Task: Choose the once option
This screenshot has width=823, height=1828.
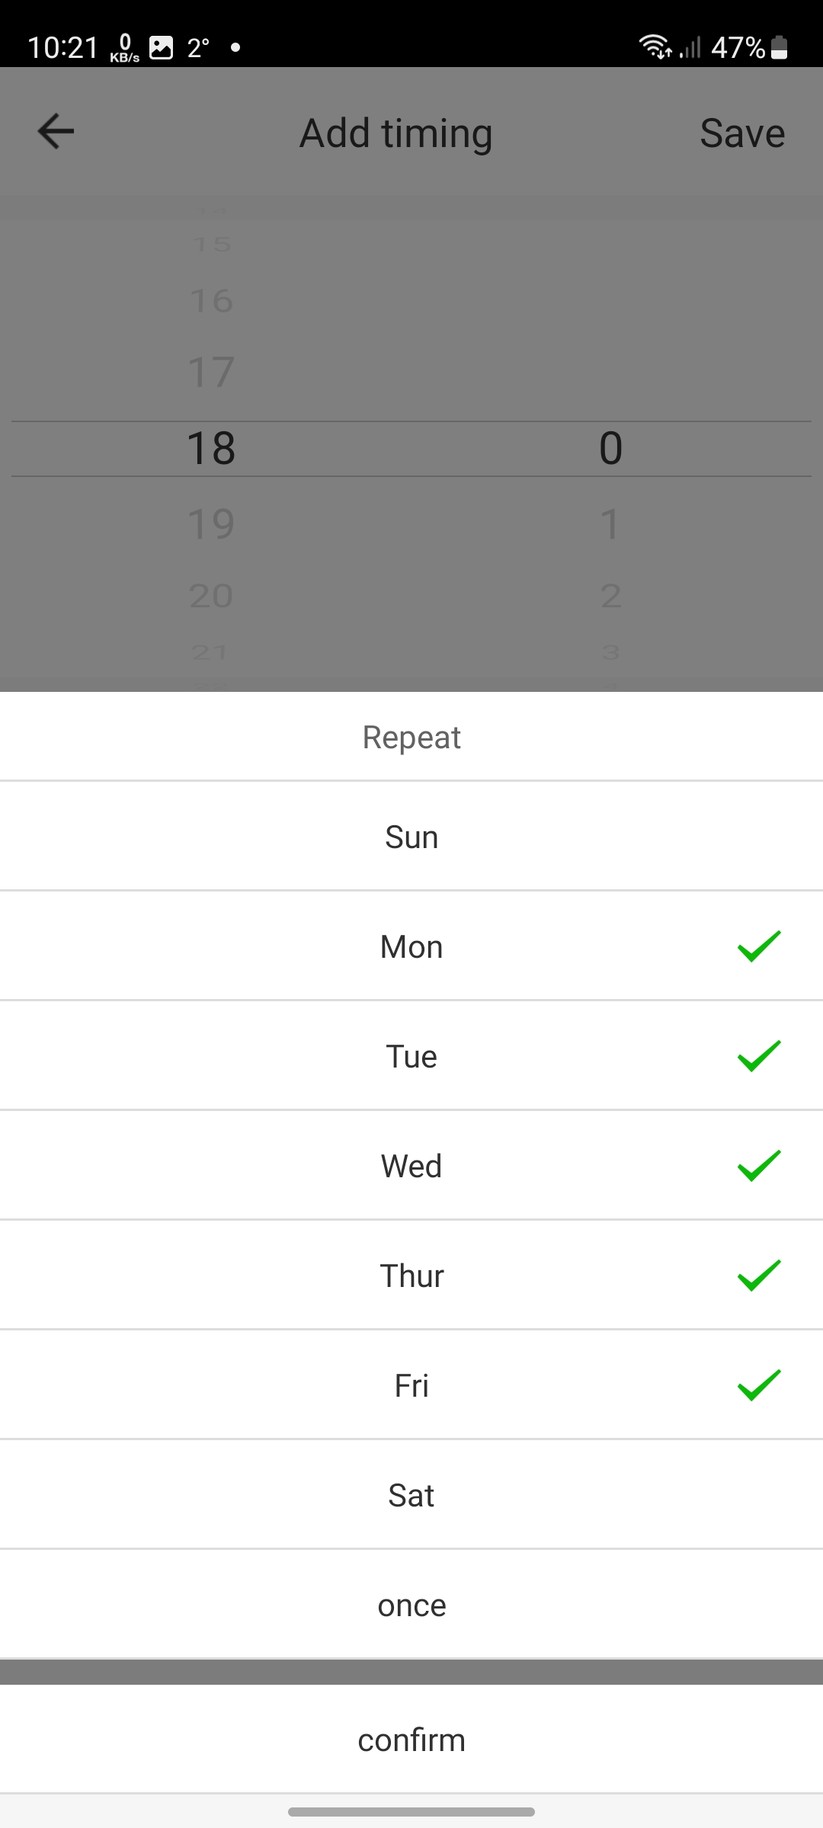Action: 411,1605
